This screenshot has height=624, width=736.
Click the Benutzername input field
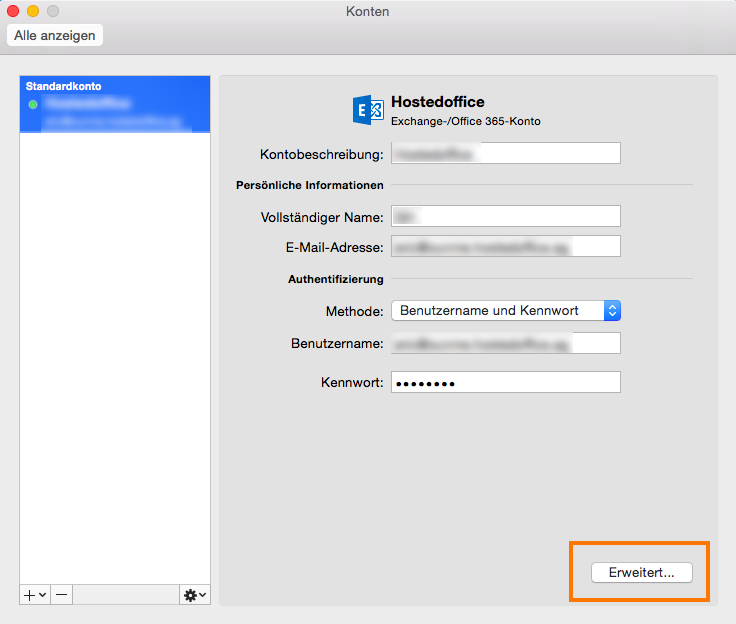[x=505, y=344]
